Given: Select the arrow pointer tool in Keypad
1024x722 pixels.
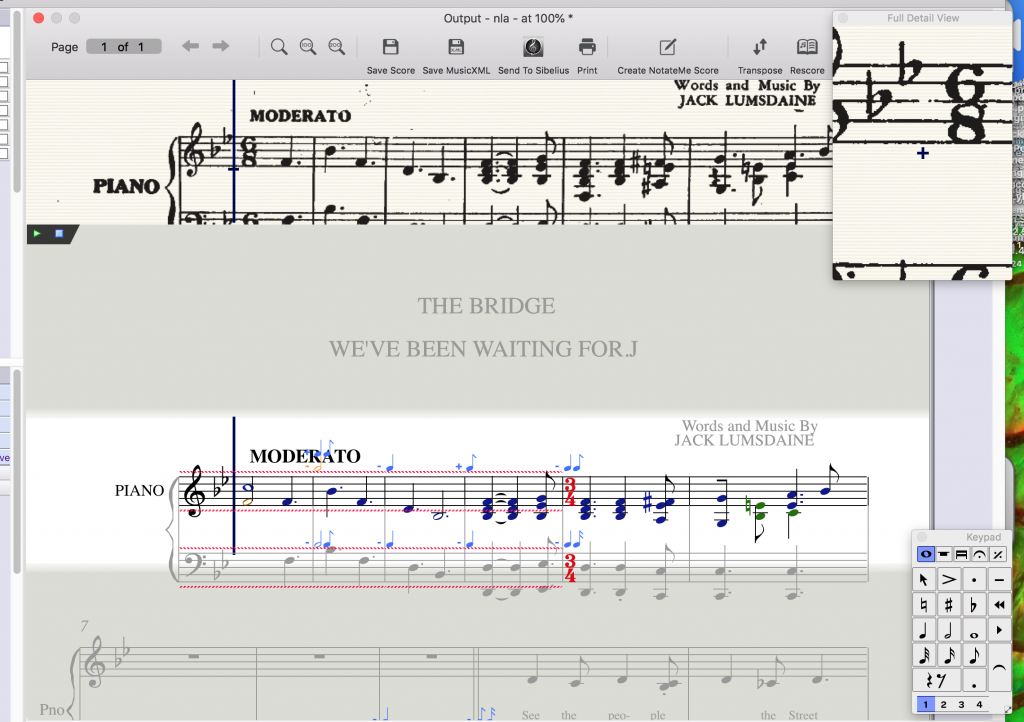Looking at the screenshot, I should pos(923,580).
